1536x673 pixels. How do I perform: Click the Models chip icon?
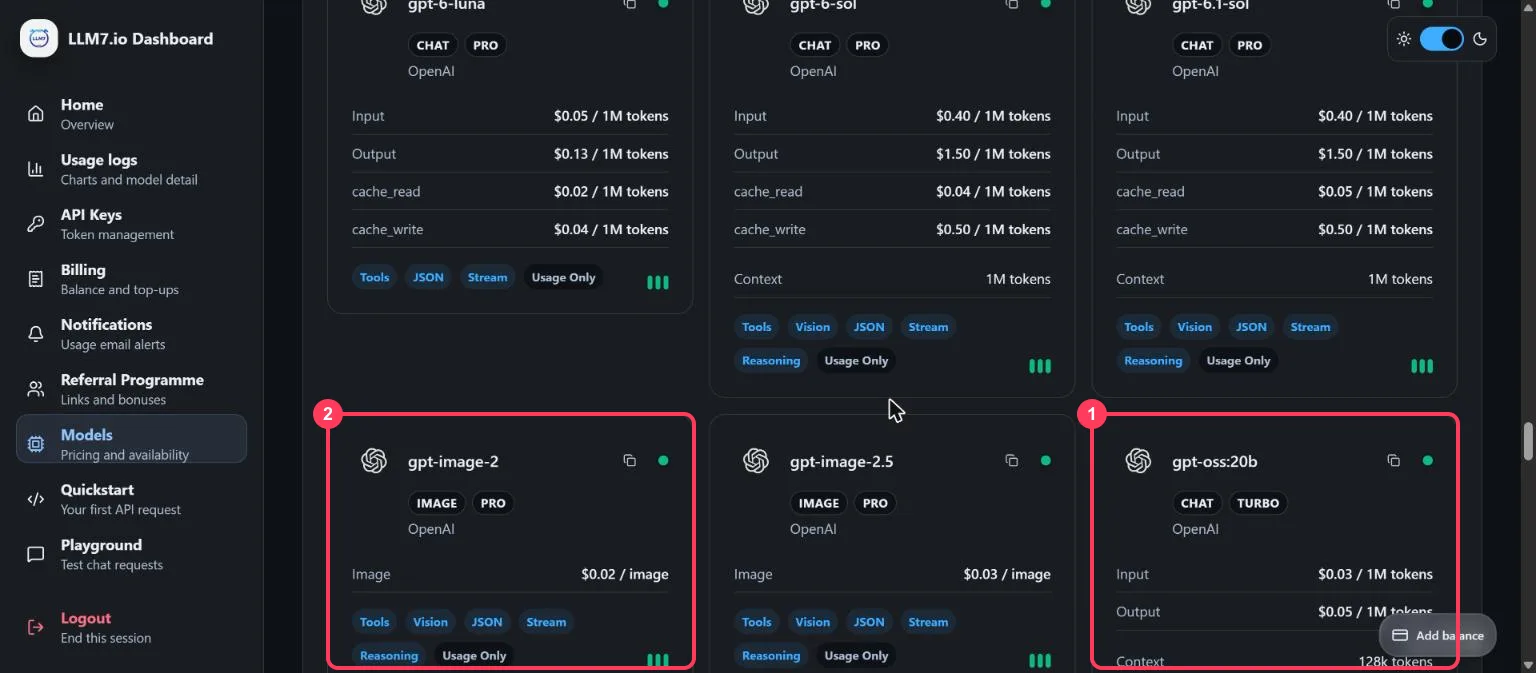tap(36, 444)
